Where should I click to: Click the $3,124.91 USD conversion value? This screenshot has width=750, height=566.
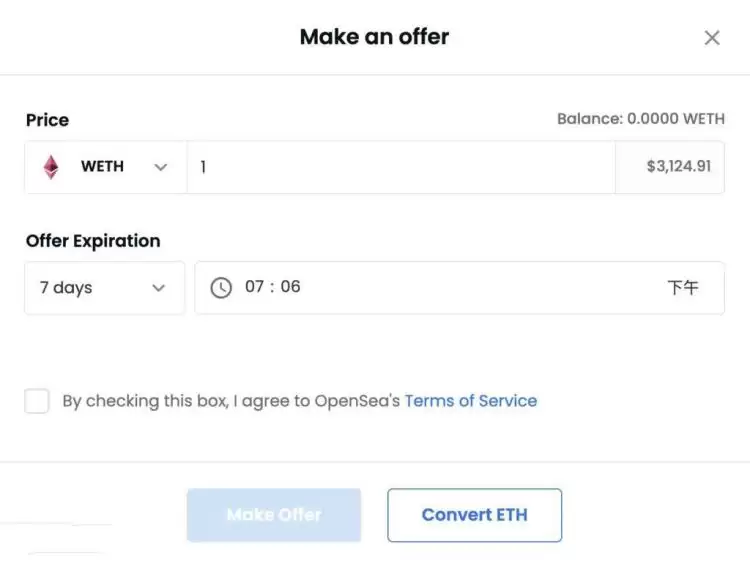coord(679,167)
